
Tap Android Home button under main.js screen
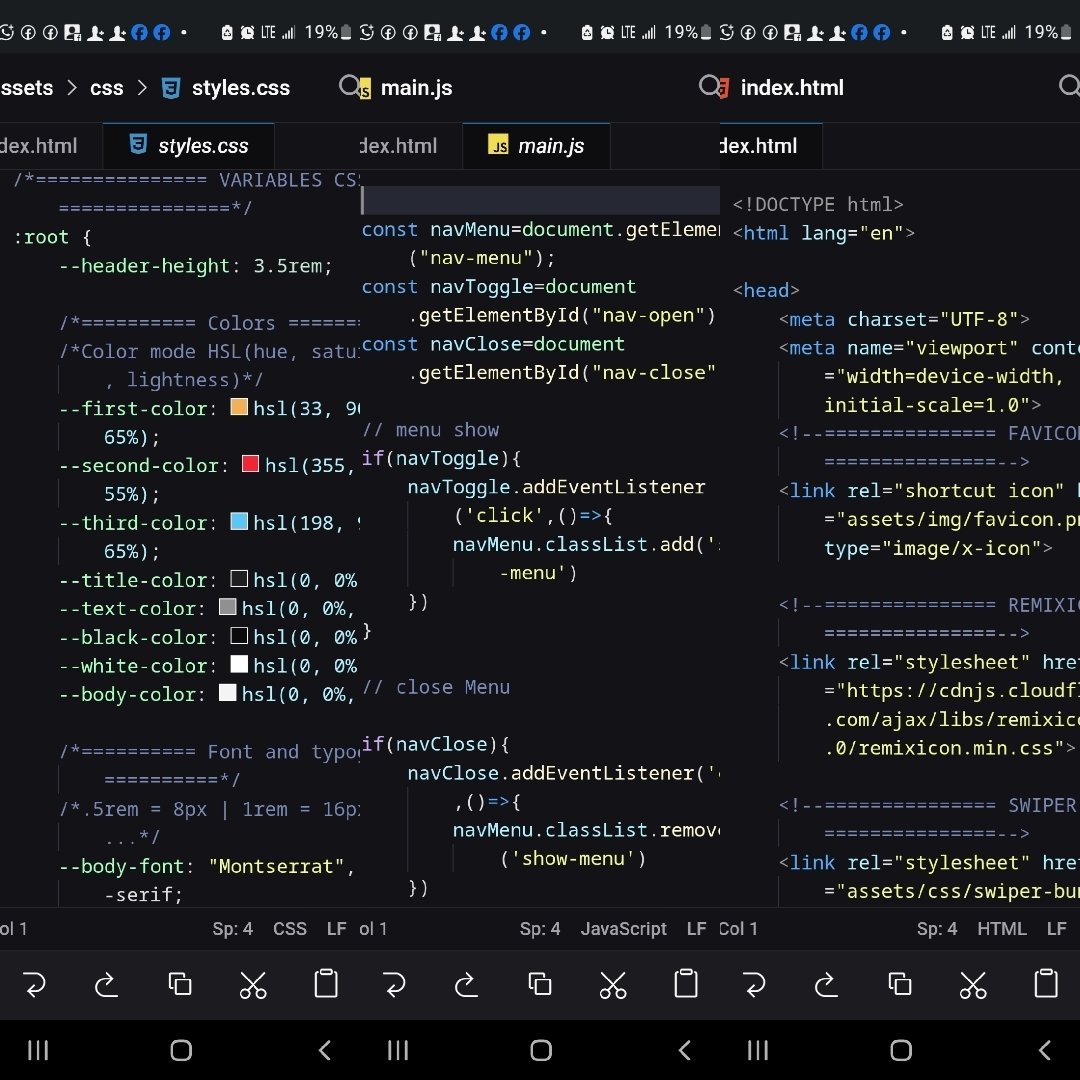pyautogui.click(x=541, y=1050)
